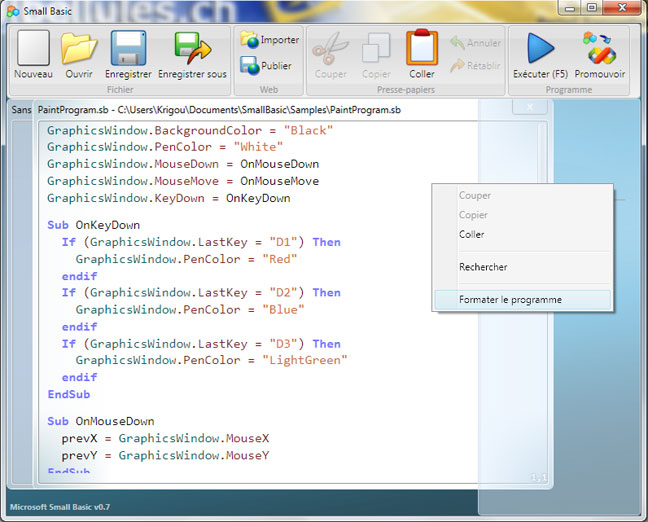Click the Sub OnKeyDown line
This screenshot has width=648, height=522.
pos(93,225)
